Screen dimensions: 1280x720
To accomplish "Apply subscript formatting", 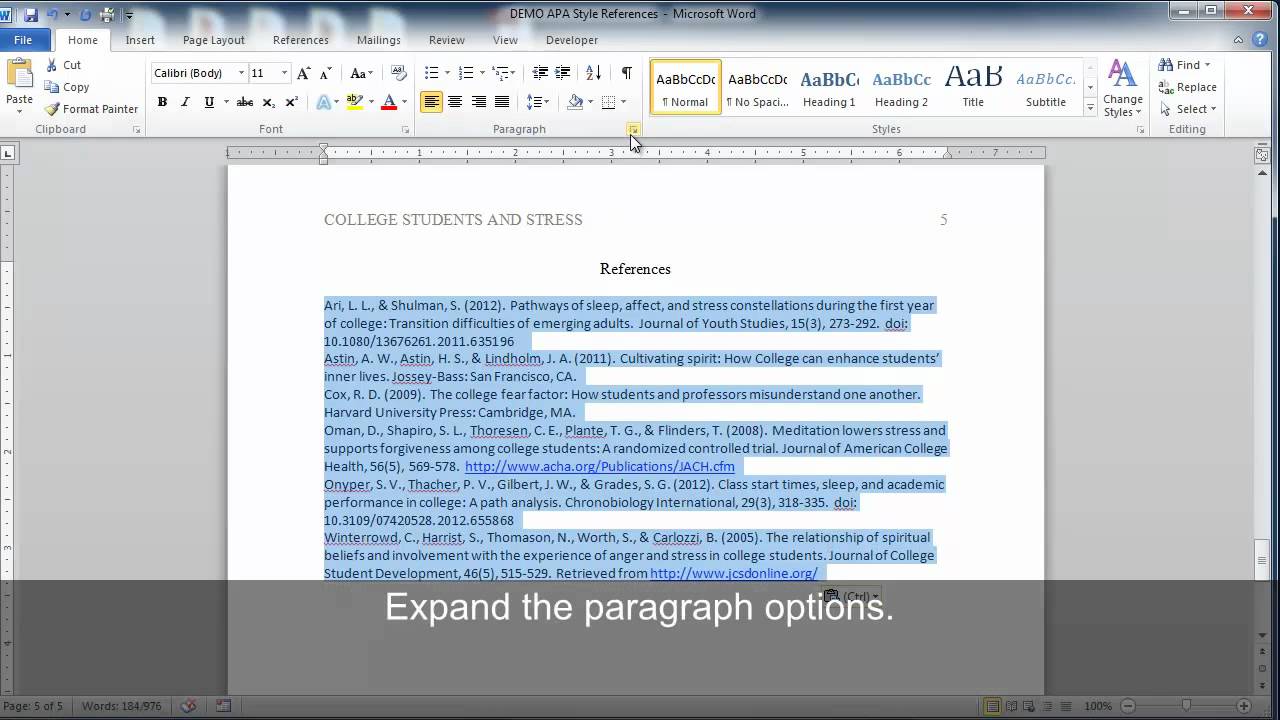I will (268, 102).
